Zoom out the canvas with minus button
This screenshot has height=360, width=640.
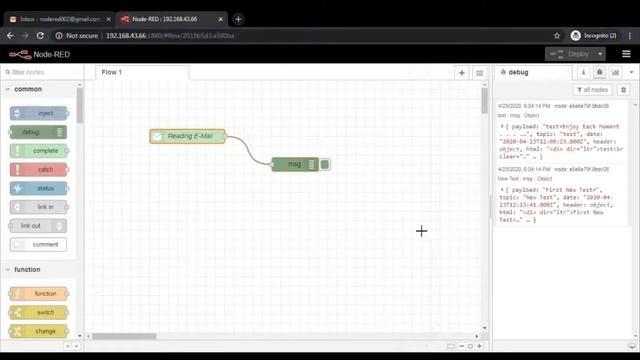click(x=461, y=346)
